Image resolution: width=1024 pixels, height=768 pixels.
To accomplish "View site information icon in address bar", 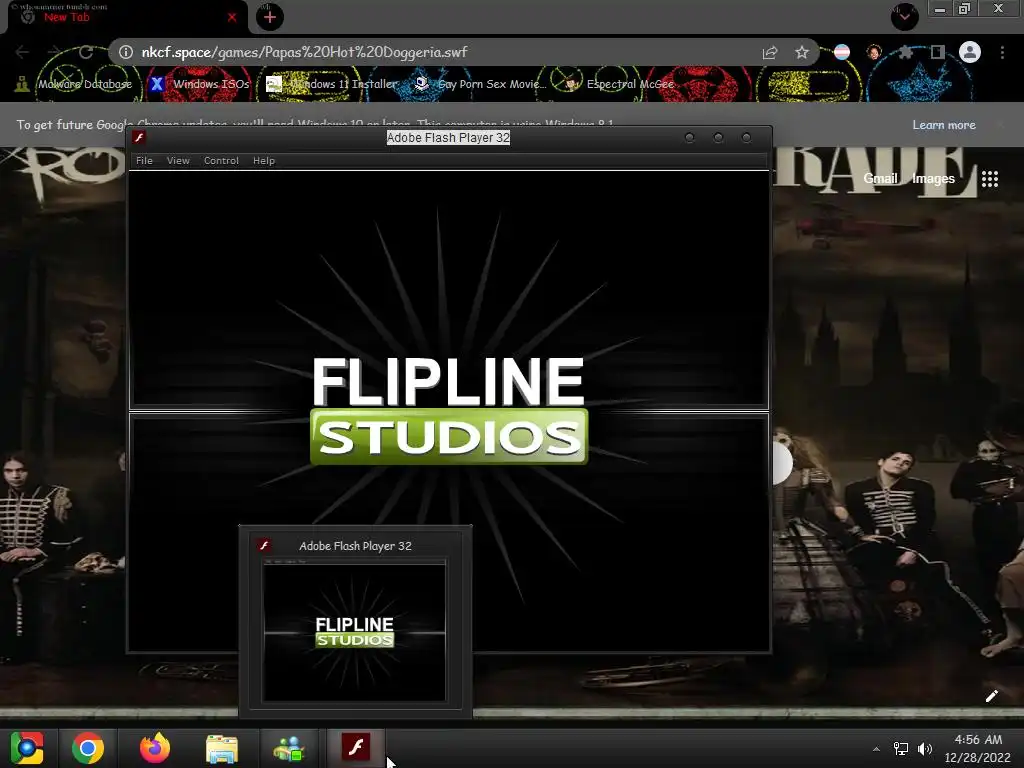I will pos(126,52).
